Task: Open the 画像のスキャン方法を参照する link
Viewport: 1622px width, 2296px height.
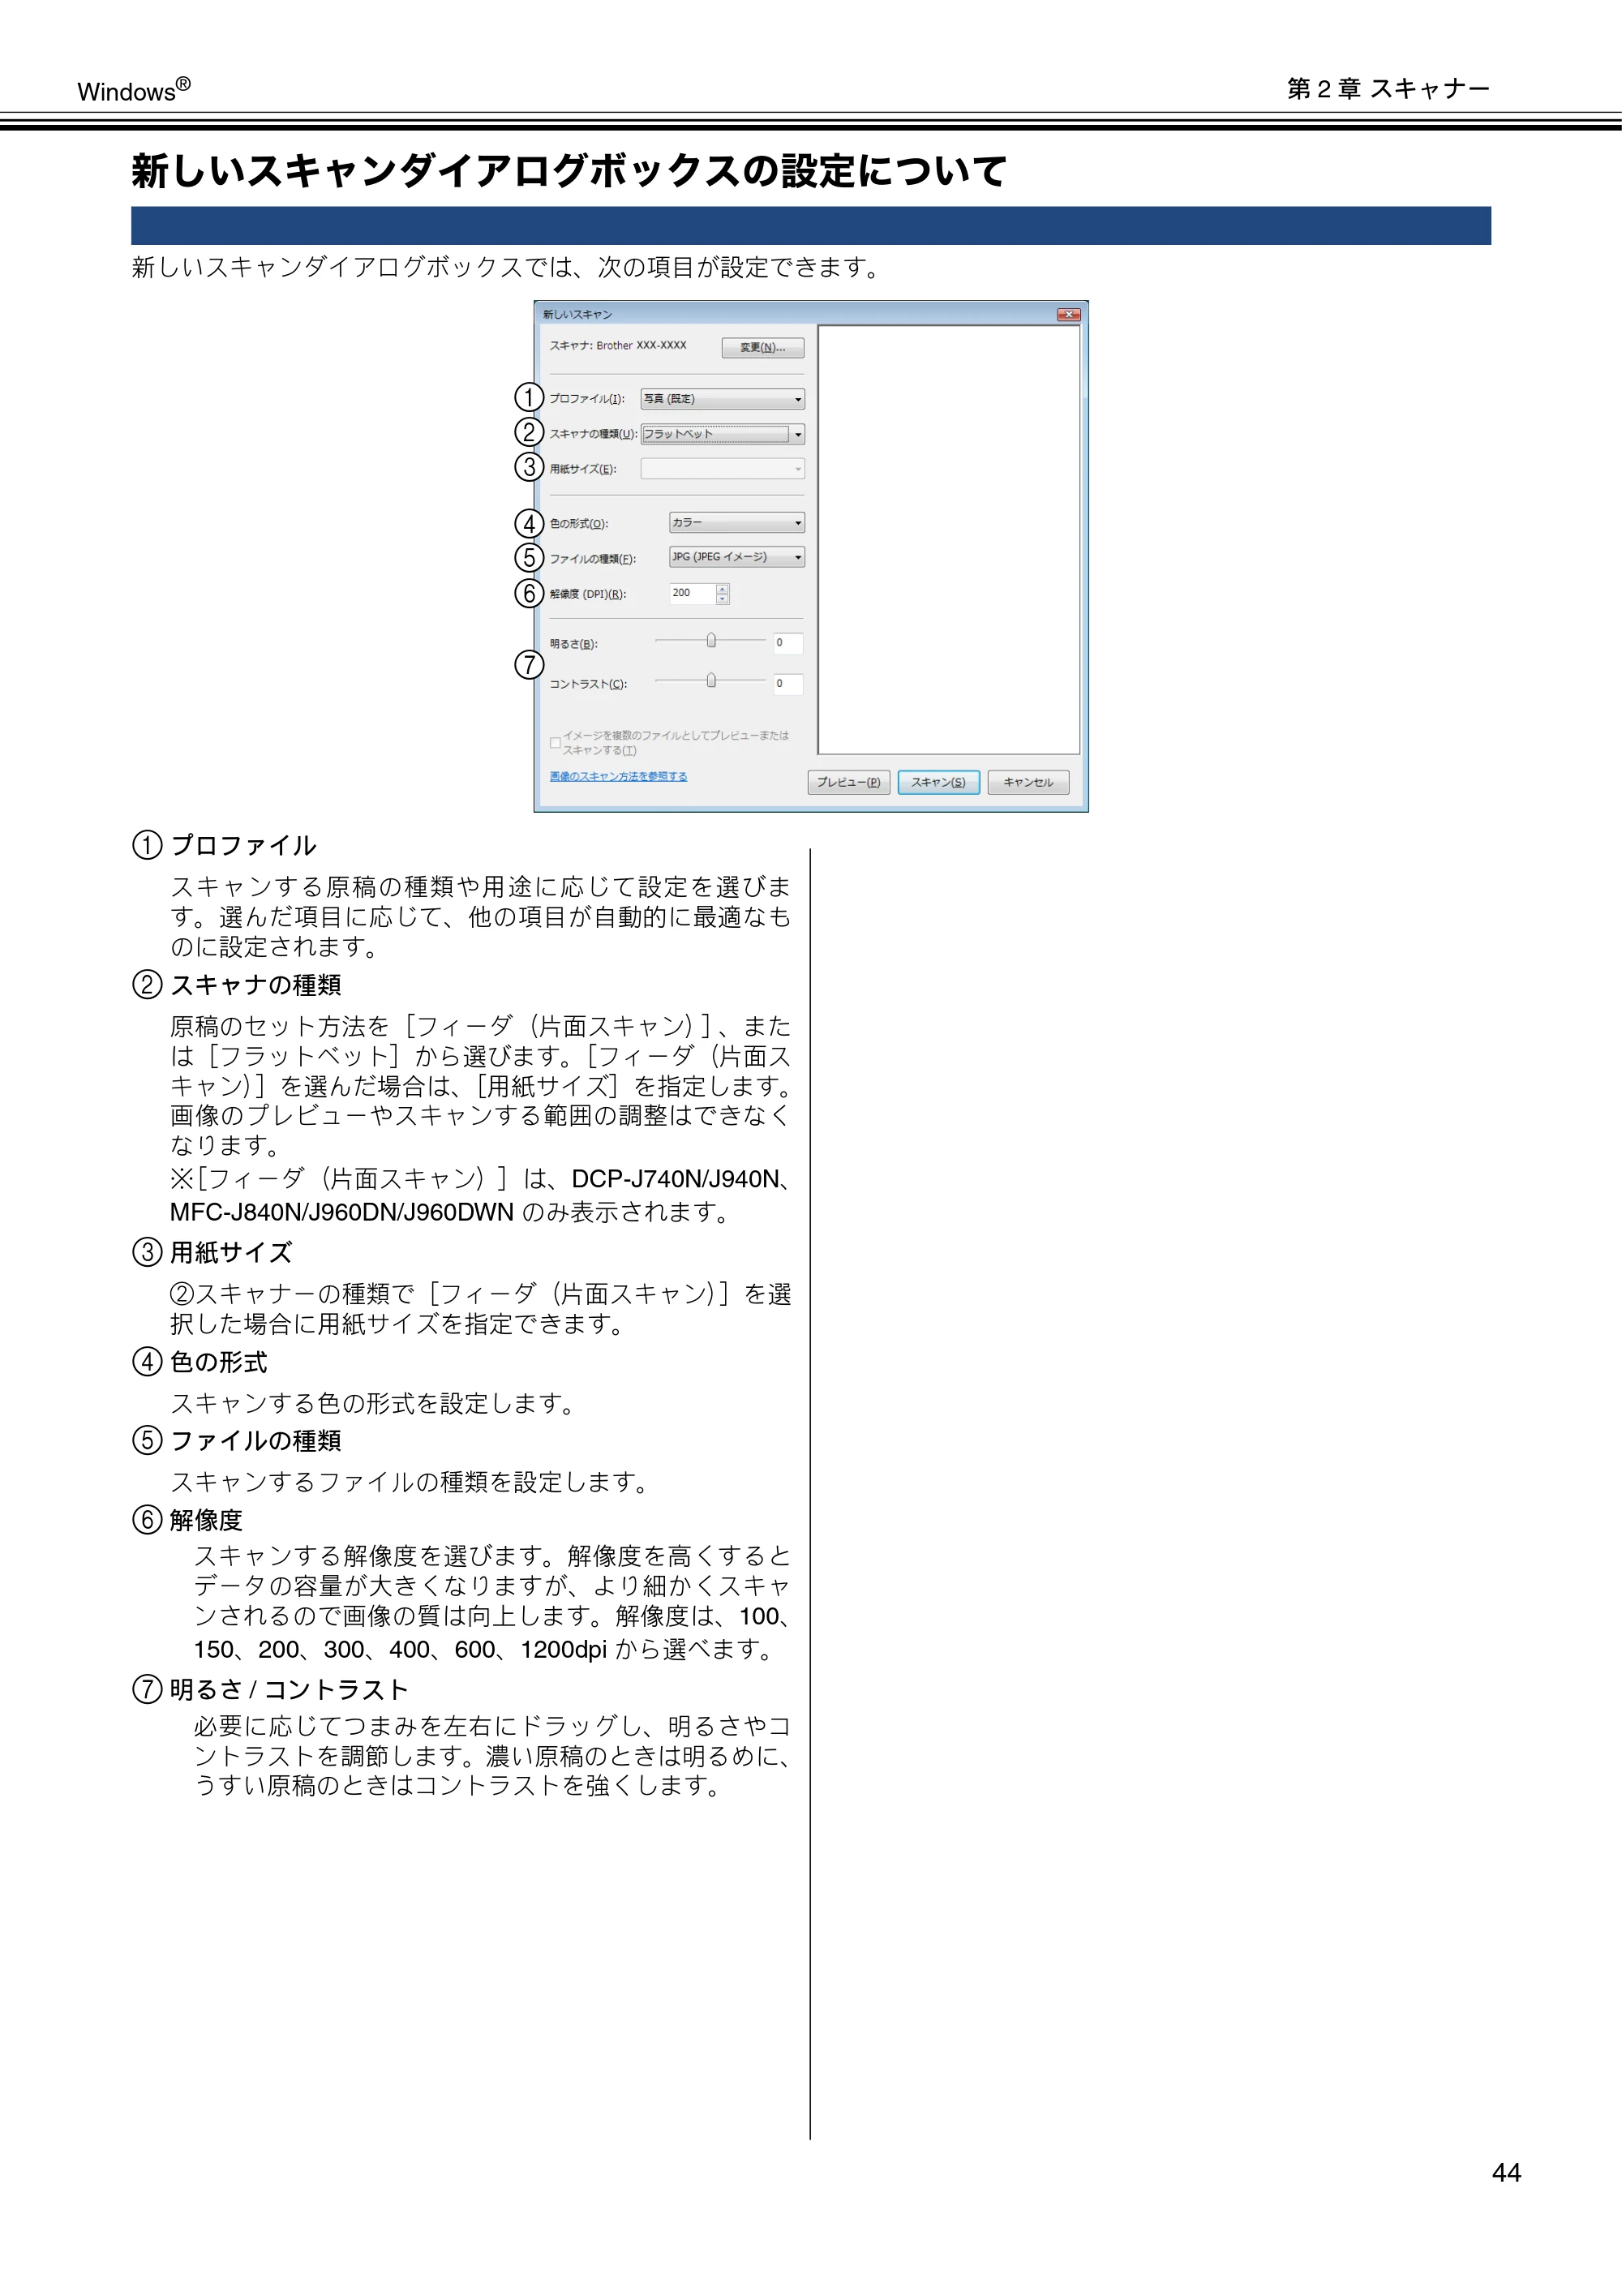Action: tap(618, 776)
